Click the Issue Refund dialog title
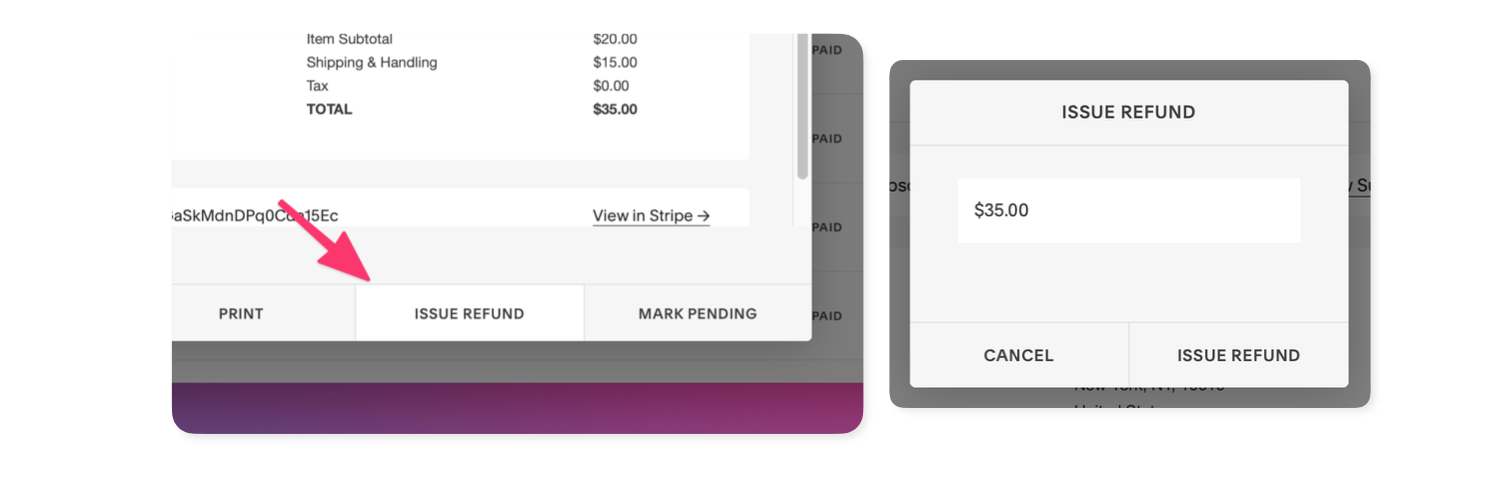Viewport: 1512px width, 484px height. point(1128,113)
